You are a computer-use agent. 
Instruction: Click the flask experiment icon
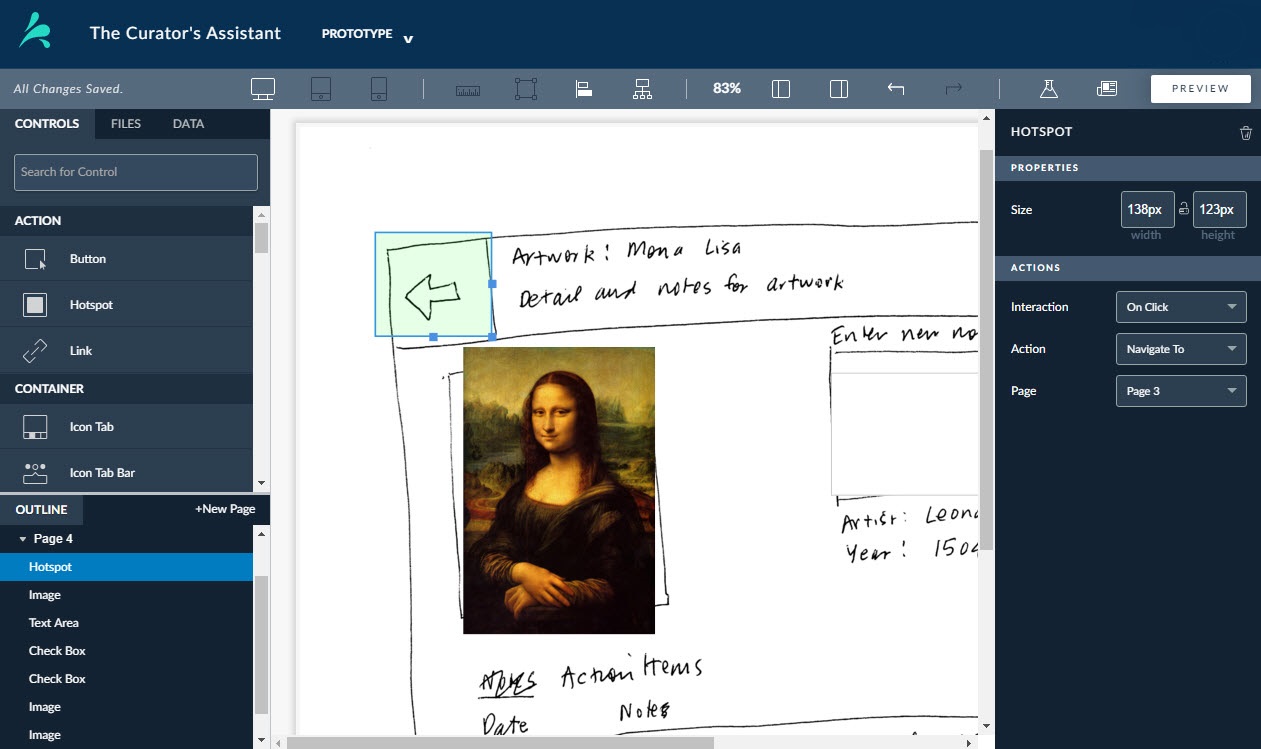coord(1048,89)
